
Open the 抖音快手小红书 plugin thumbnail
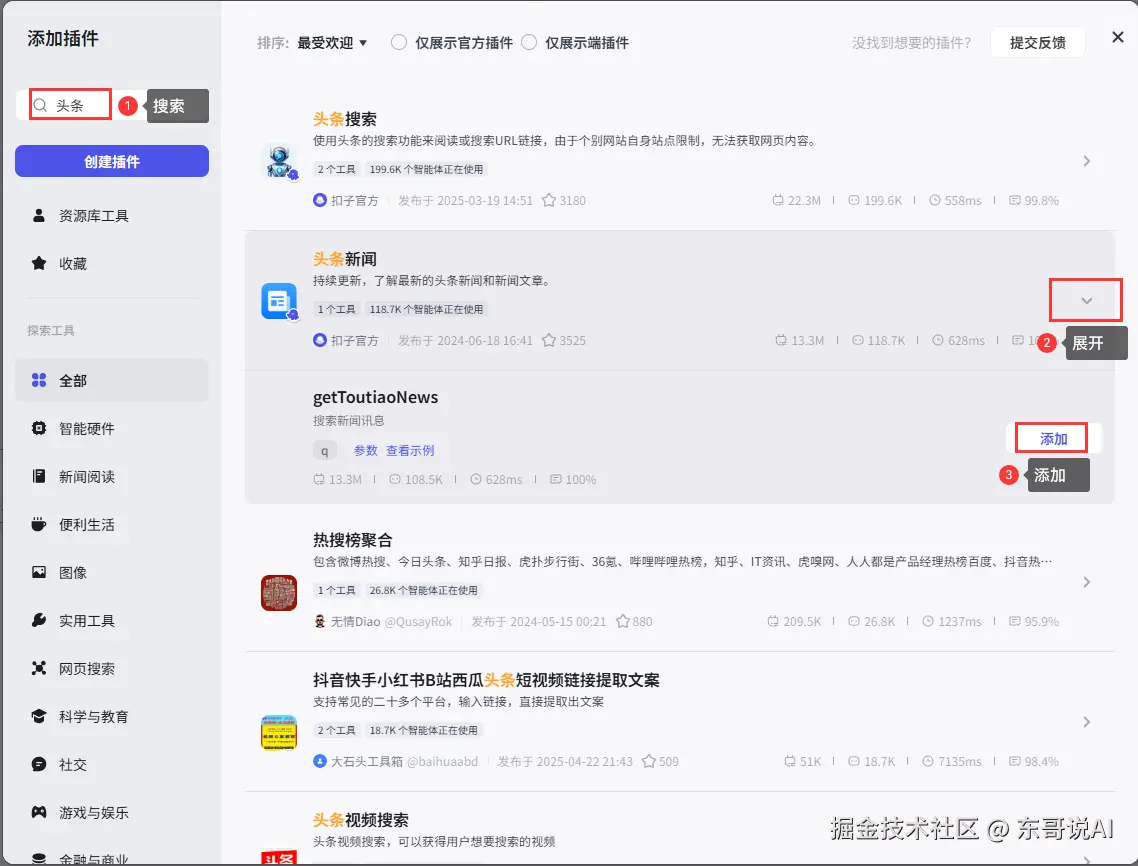pos(279,732)
